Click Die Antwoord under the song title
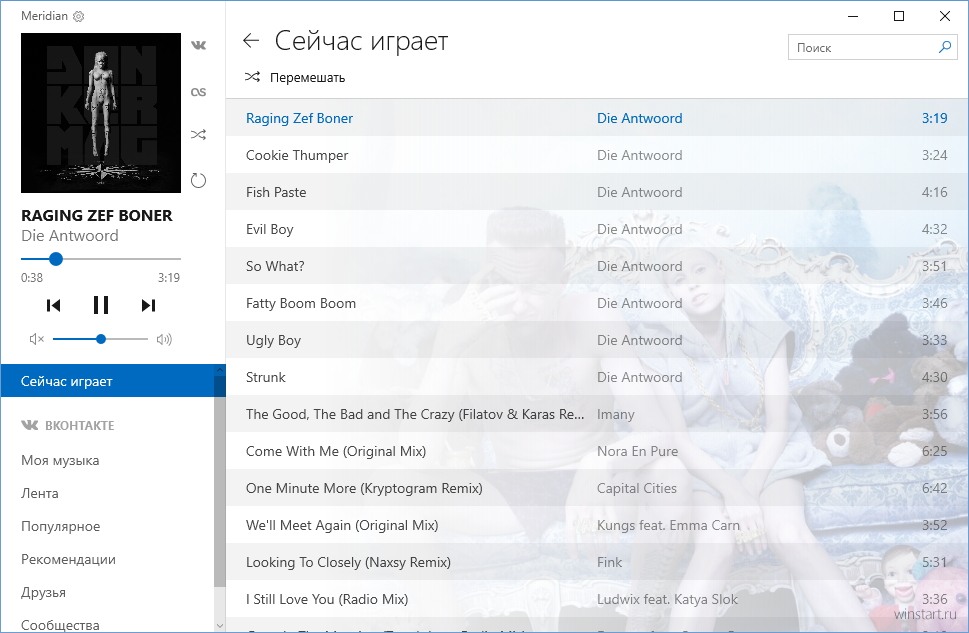Viewport: 969px width, 633px height. [70, 236]
